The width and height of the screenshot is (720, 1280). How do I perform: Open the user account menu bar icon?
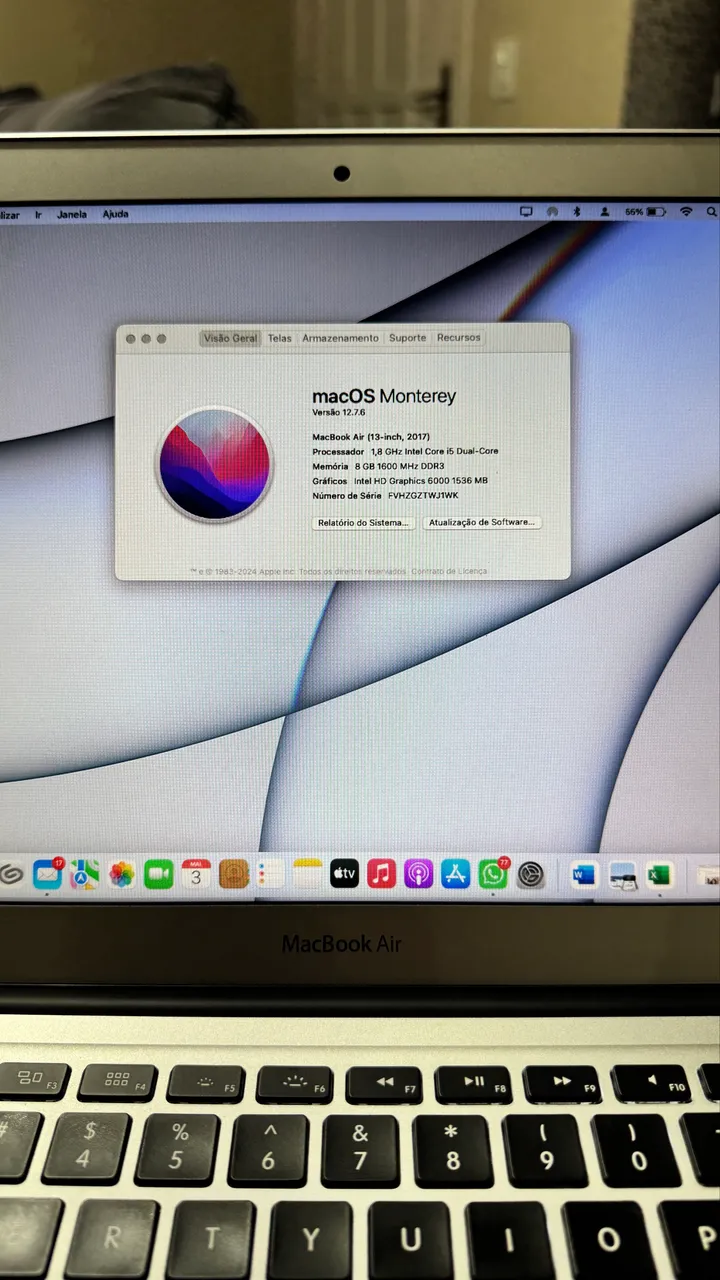coord(605,212)
